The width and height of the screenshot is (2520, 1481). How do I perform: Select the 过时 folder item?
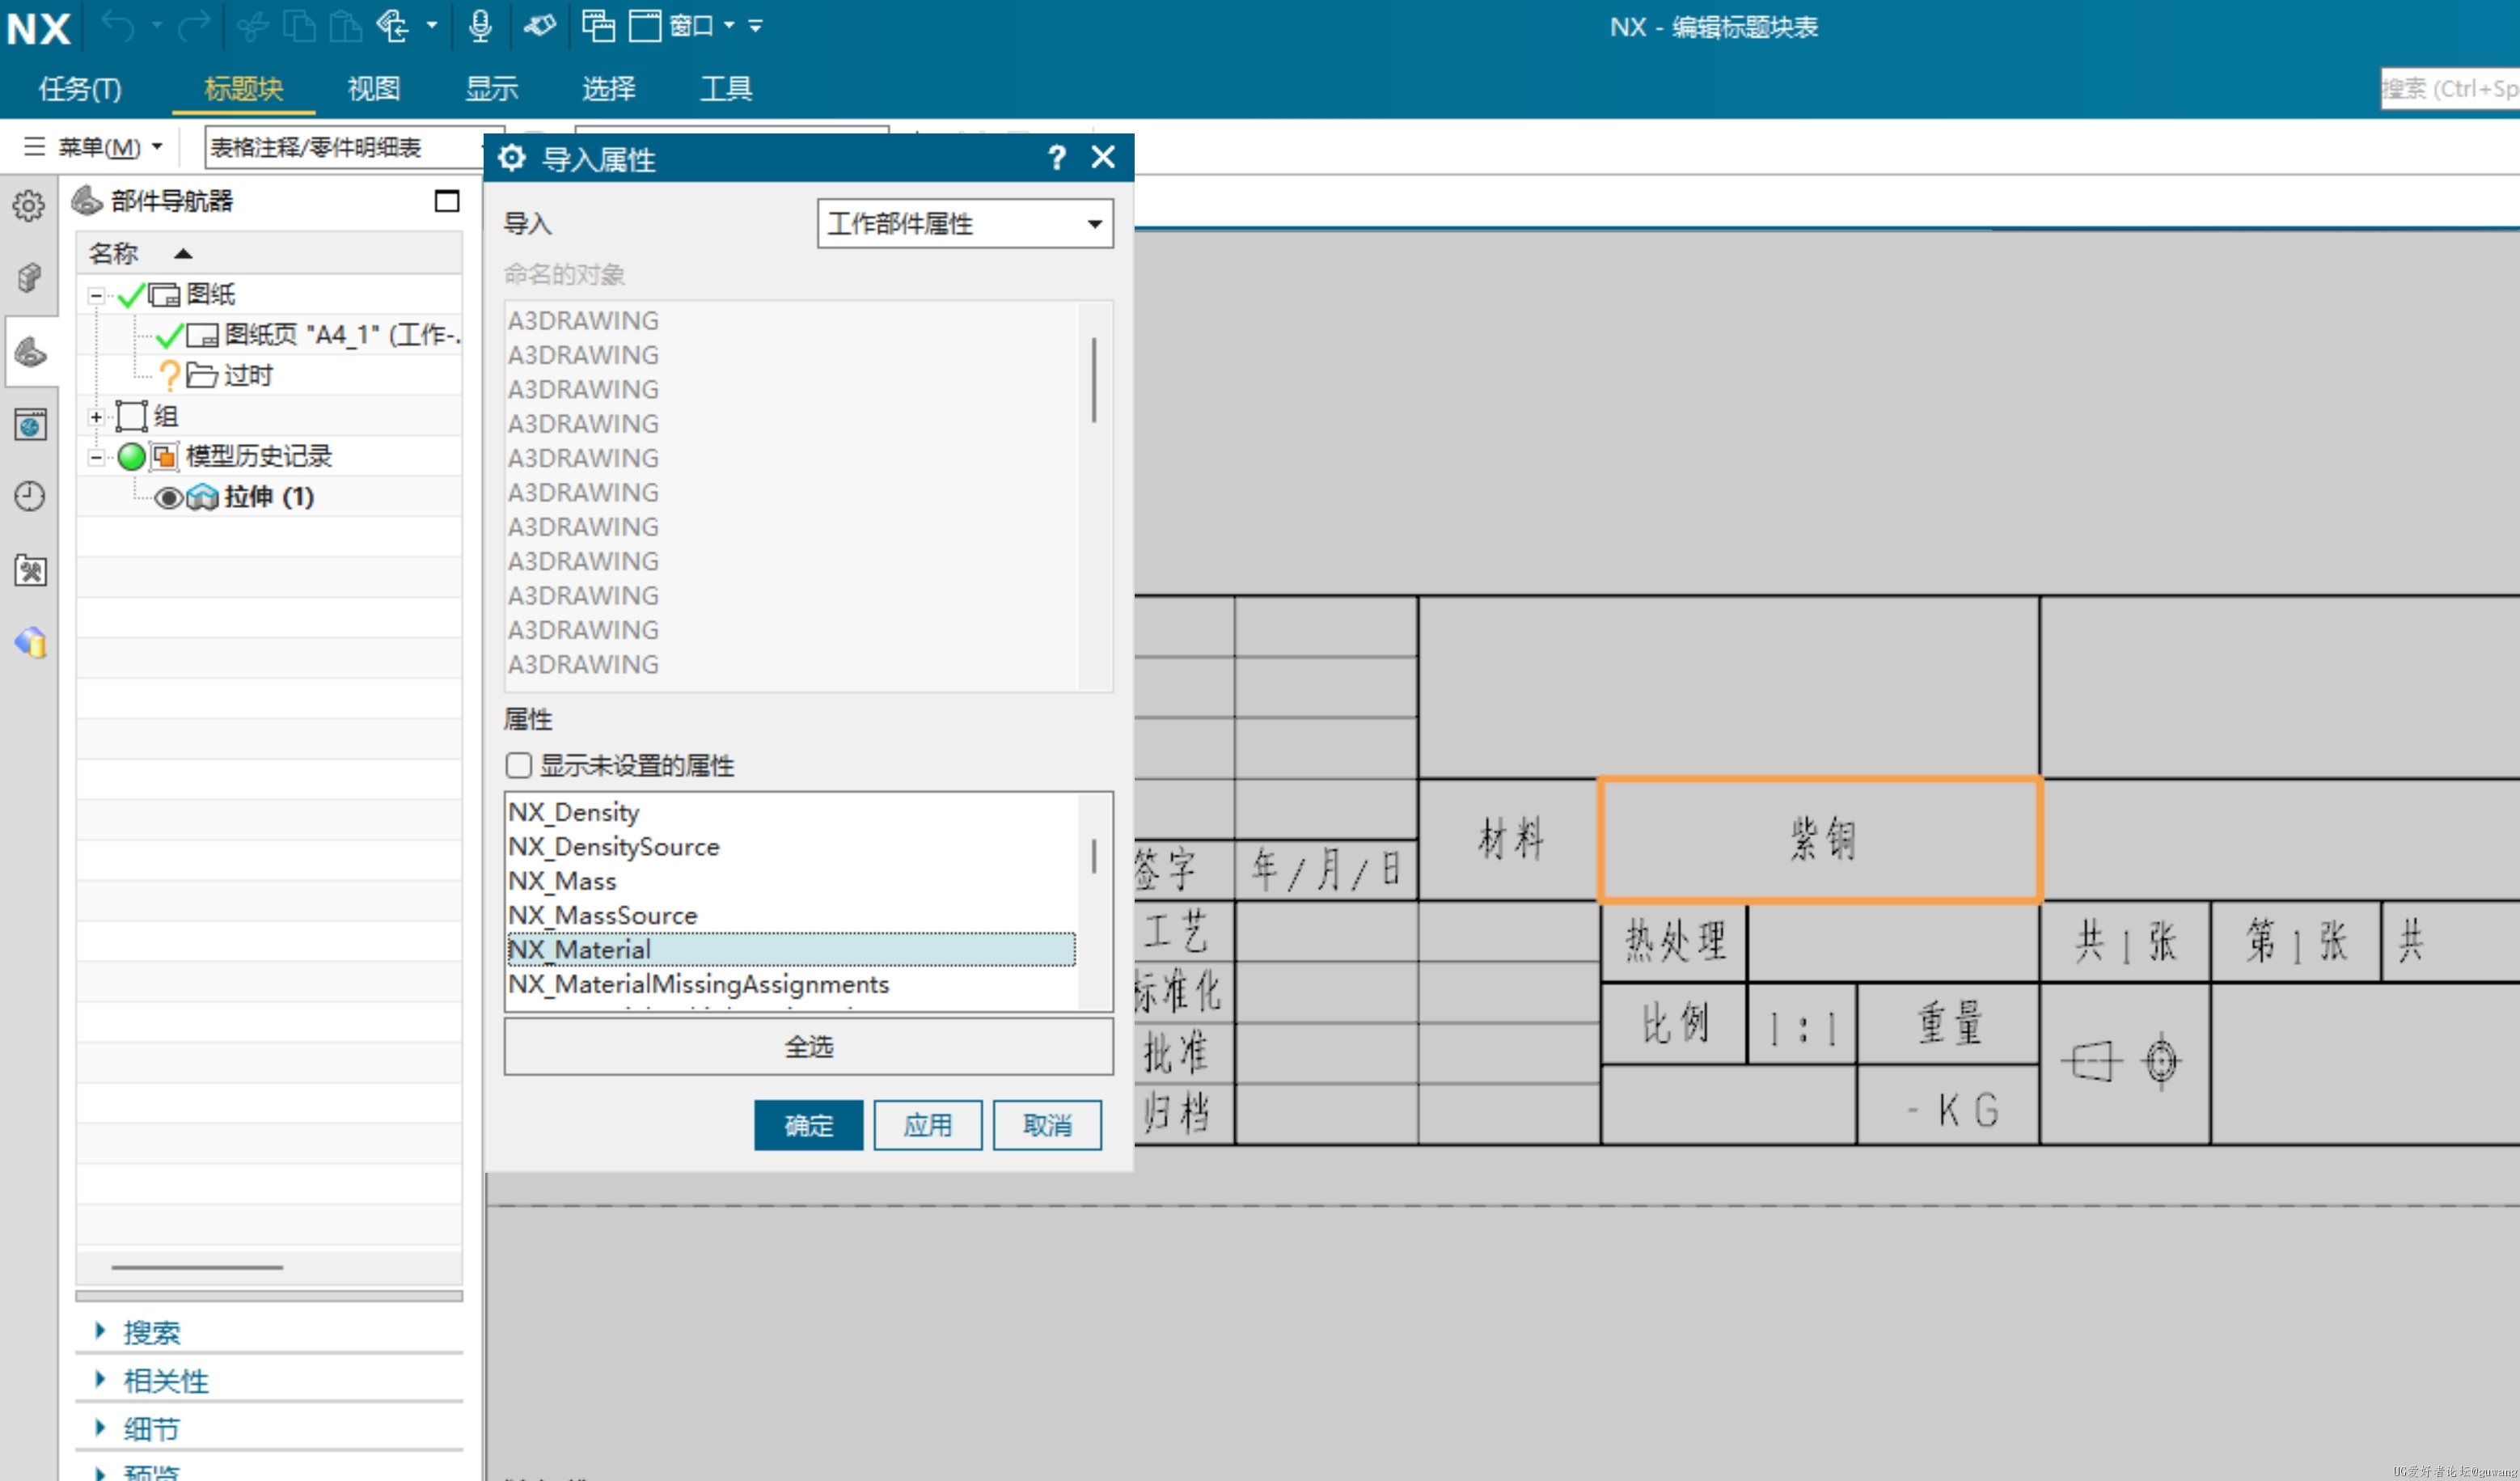(230, 375)
